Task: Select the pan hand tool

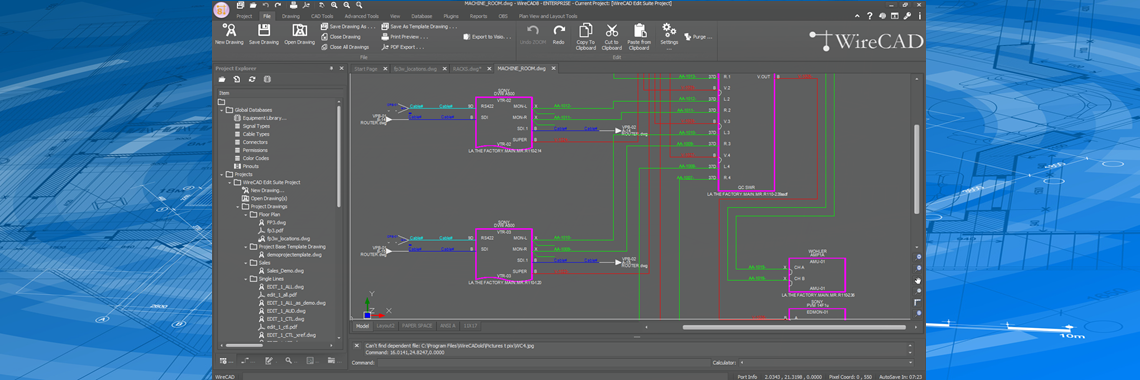Action: (x=917, y=279)
